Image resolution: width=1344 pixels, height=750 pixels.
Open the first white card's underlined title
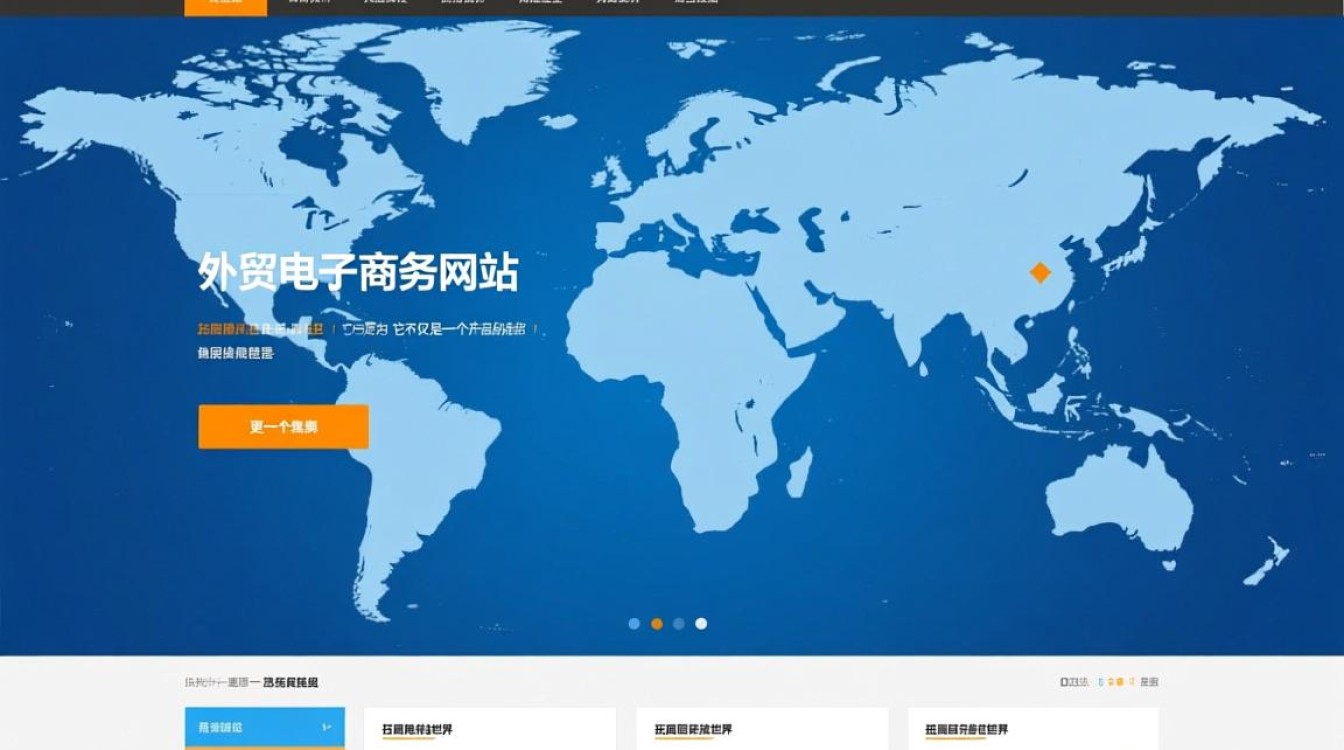pos(424,730)
